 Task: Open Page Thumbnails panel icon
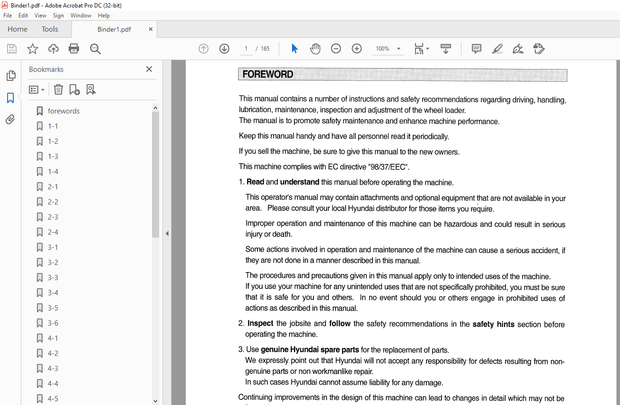tap(11, 76)
